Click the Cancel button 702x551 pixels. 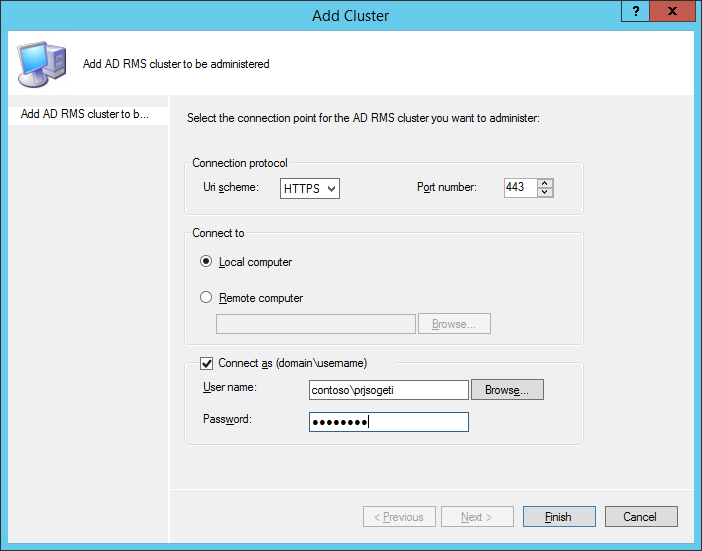[641, 517]
